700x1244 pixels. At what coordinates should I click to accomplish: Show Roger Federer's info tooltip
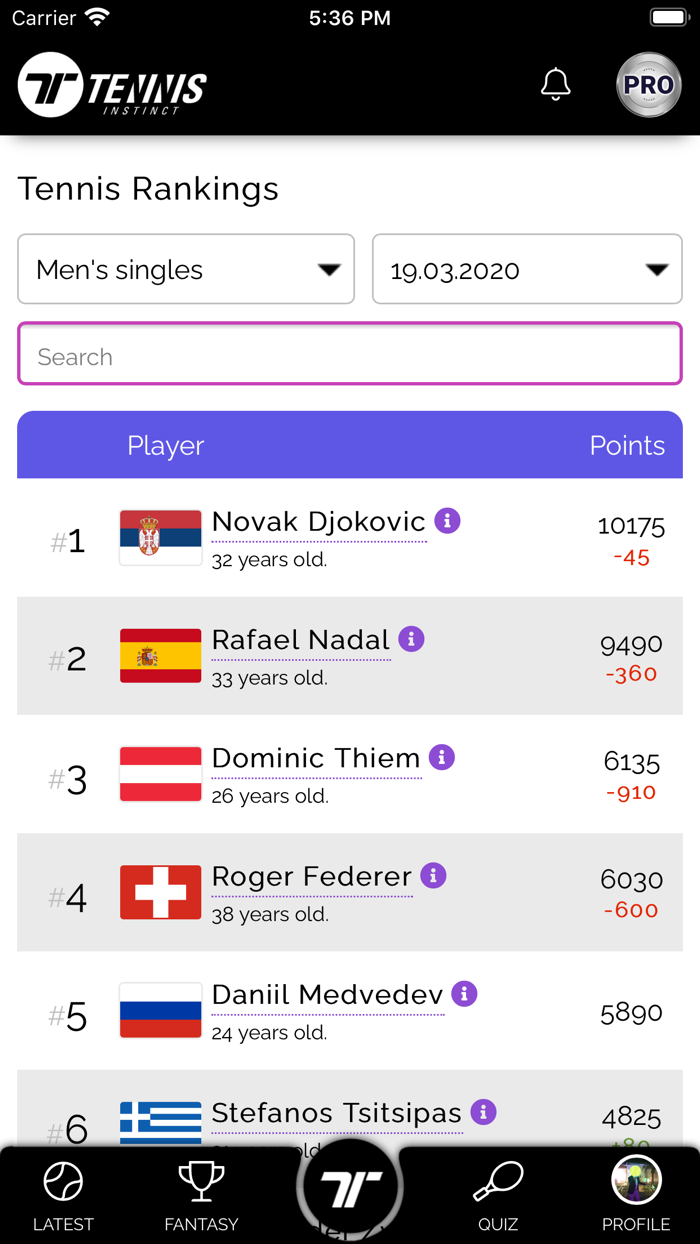[432, 876]
